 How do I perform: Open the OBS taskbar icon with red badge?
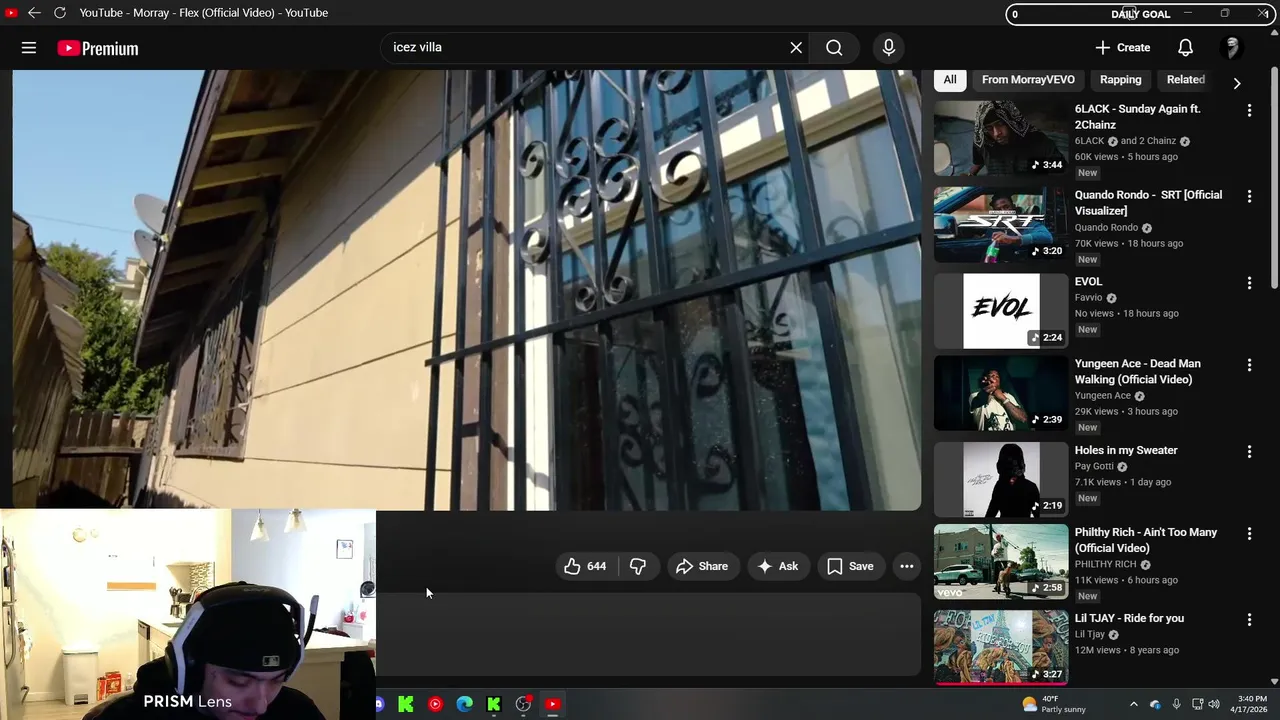click(523, 704)
